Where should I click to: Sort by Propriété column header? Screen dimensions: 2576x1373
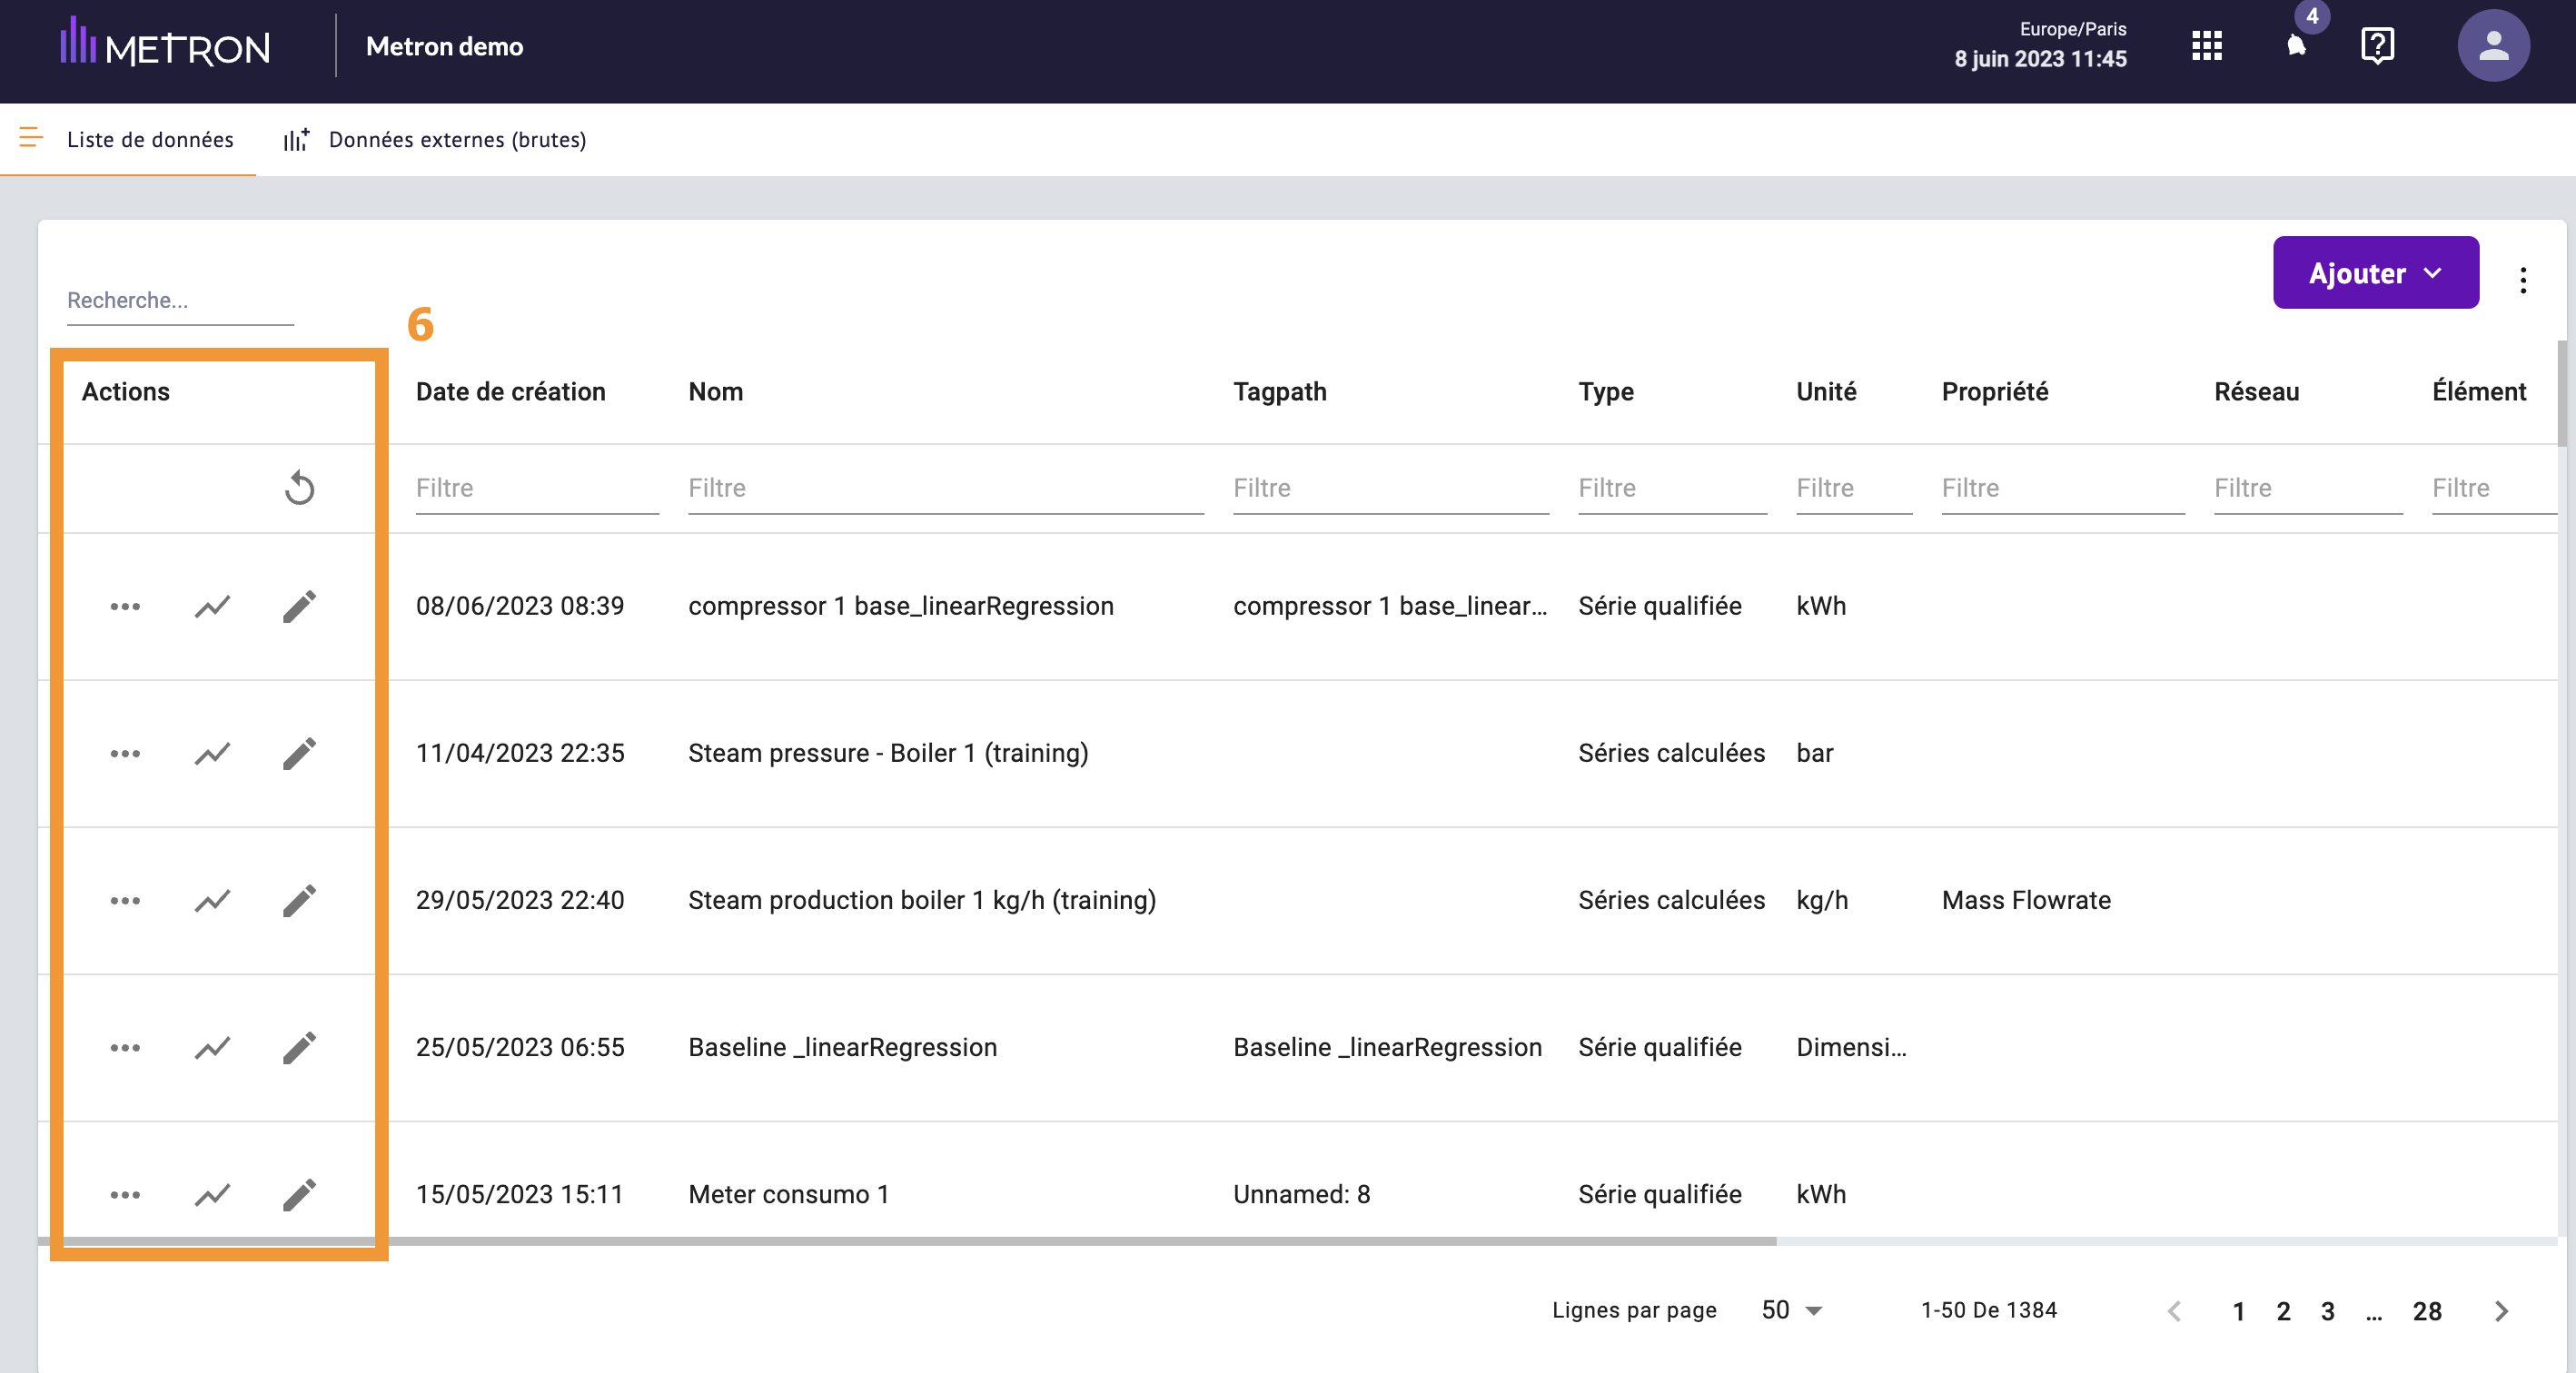1994,392
